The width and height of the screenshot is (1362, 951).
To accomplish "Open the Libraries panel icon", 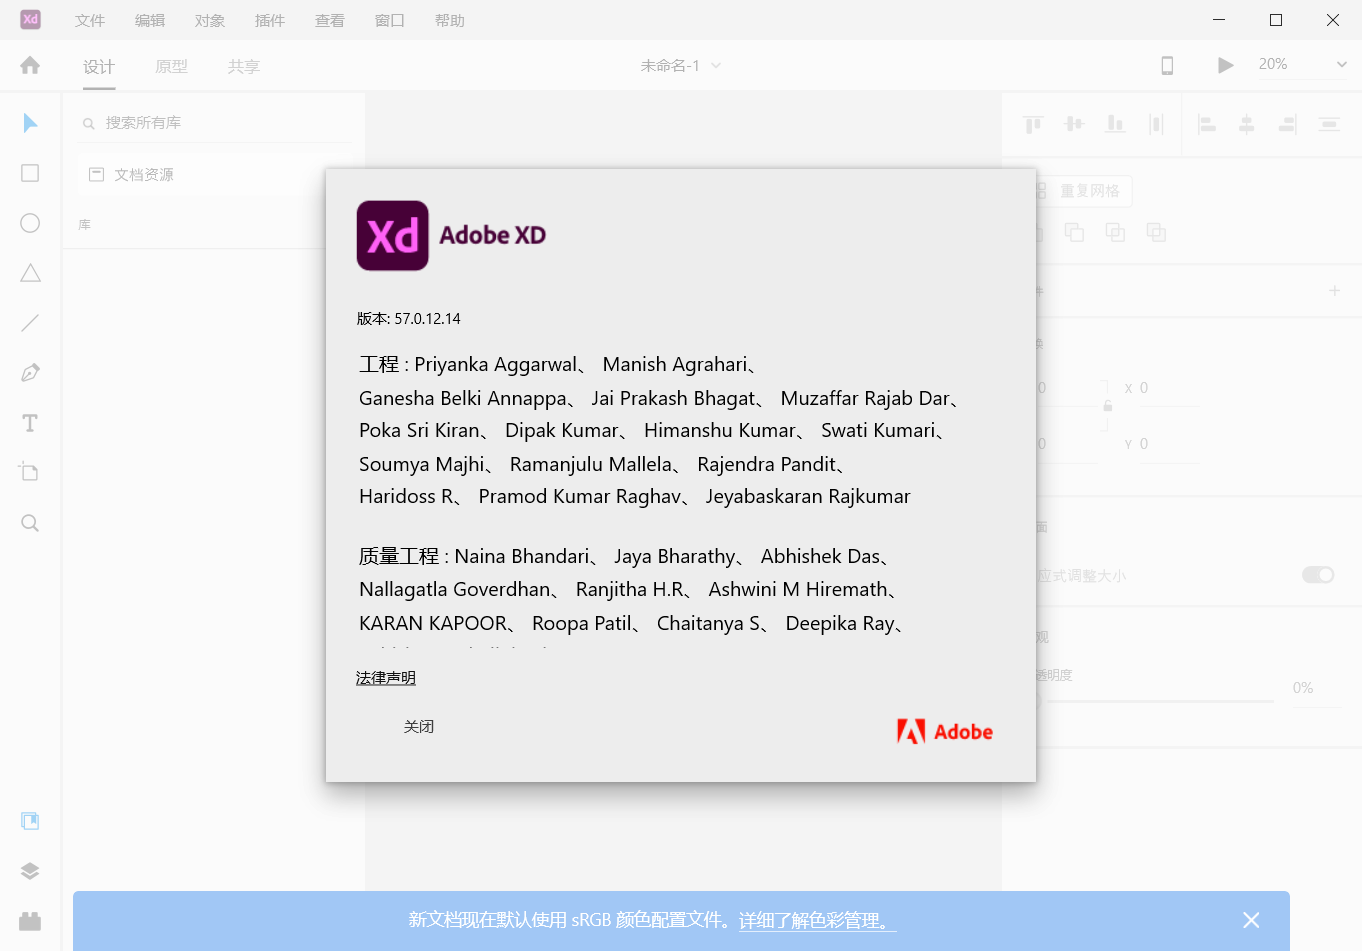I will [30, 821].
